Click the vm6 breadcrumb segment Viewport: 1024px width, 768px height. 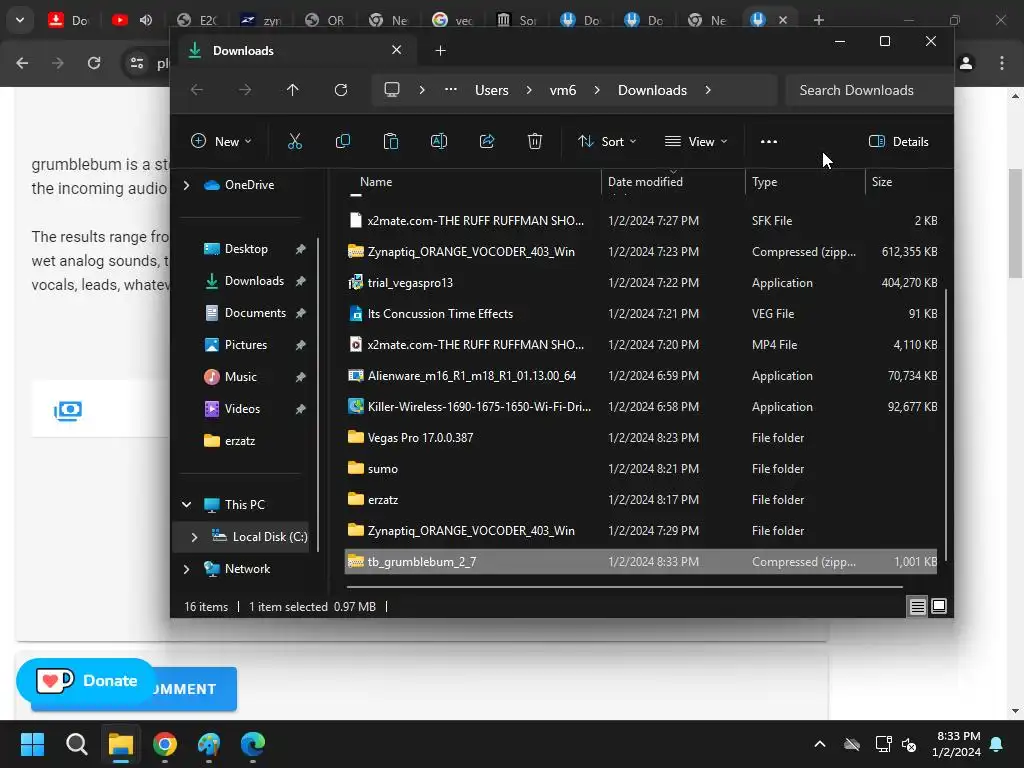click(563, 90)
